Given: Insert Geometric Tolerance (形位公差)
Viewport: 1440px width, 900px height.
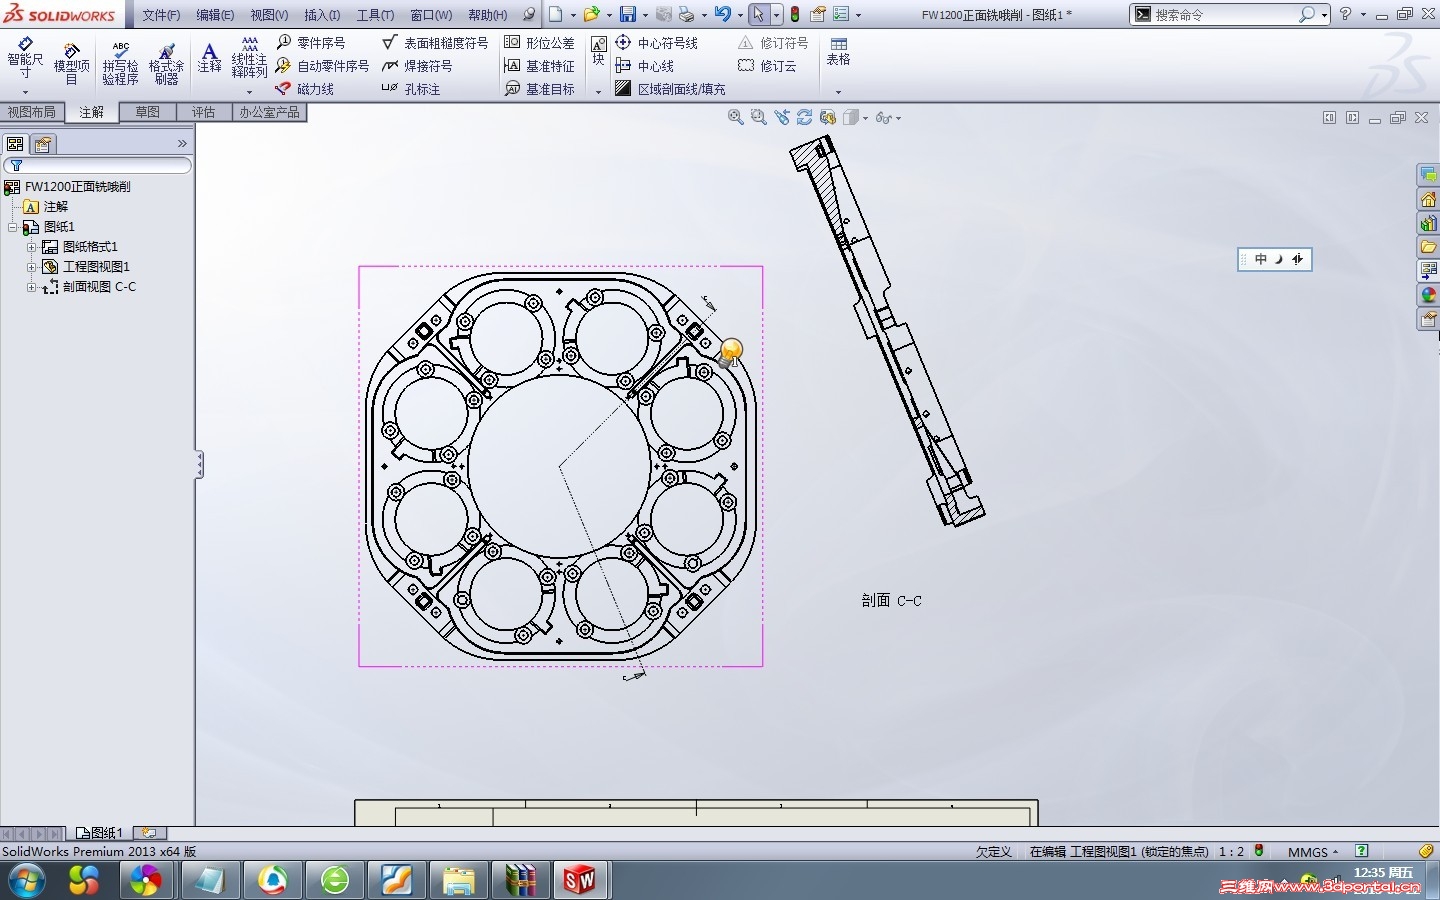Looking at the screenshot, I should (539, 43).
